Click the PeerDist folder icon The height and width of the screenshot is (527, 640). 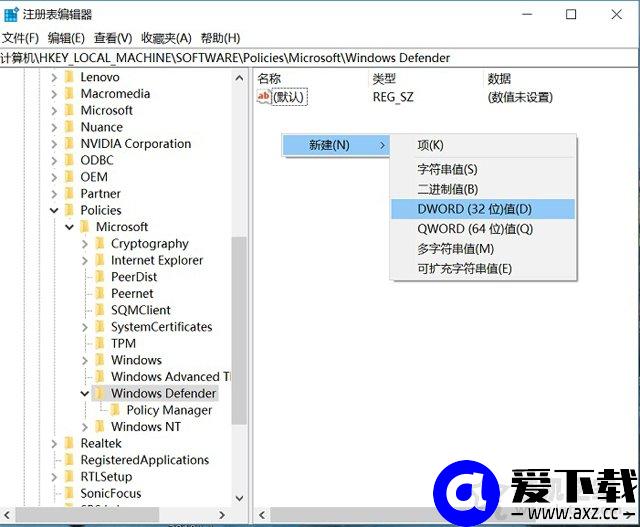[x=100, y=277]
